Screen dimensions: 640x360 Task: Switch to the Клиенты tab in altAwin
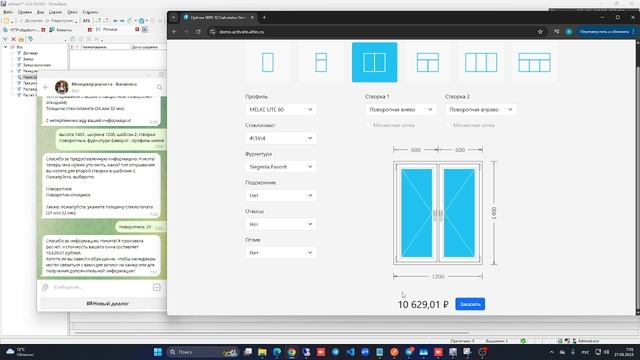tap(64, 30)
